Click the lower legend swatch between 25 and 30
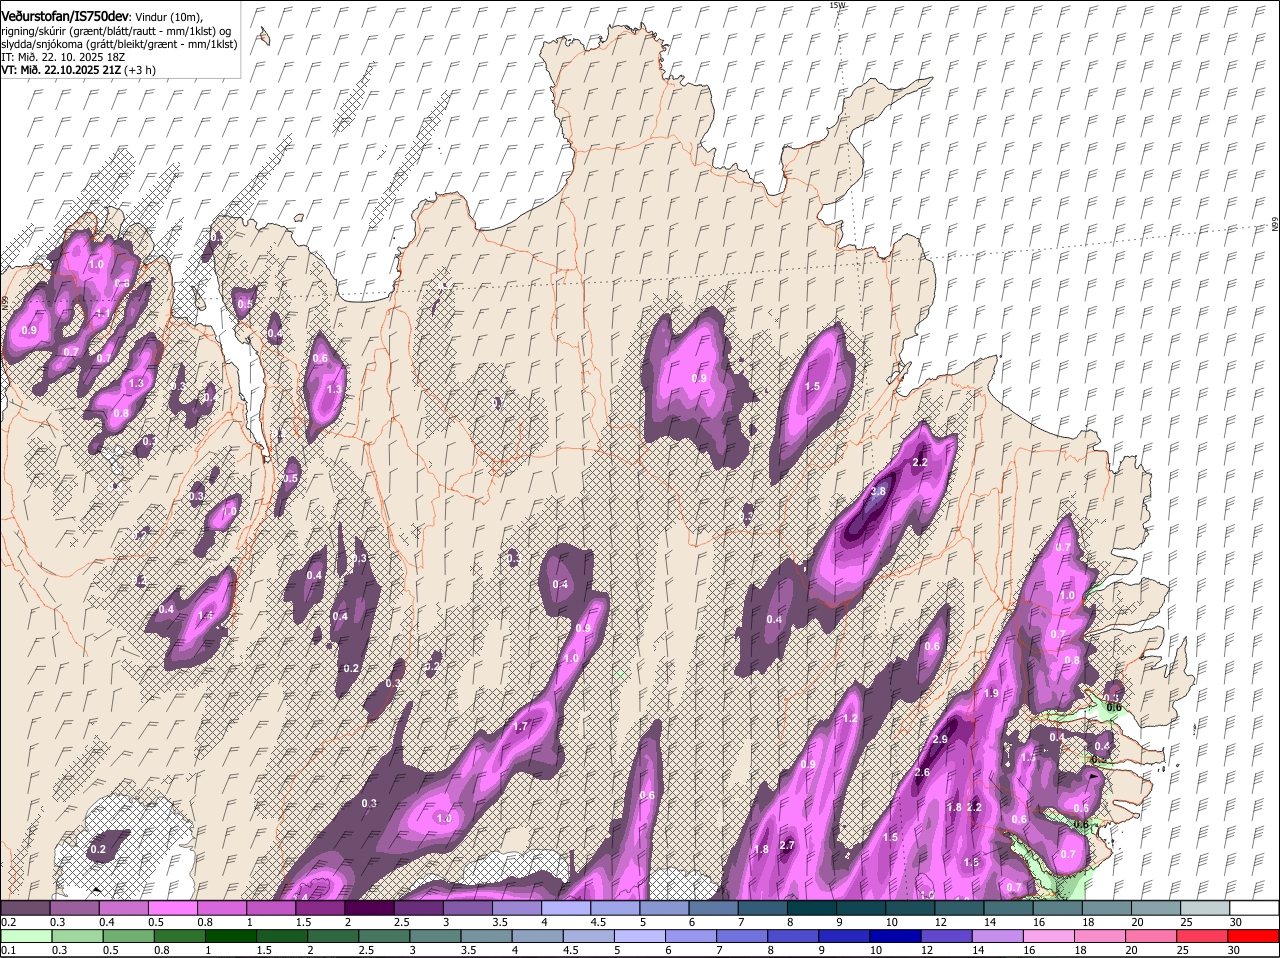The width and height of the screenshot is (1280, 958). (x=1204, y=935)
